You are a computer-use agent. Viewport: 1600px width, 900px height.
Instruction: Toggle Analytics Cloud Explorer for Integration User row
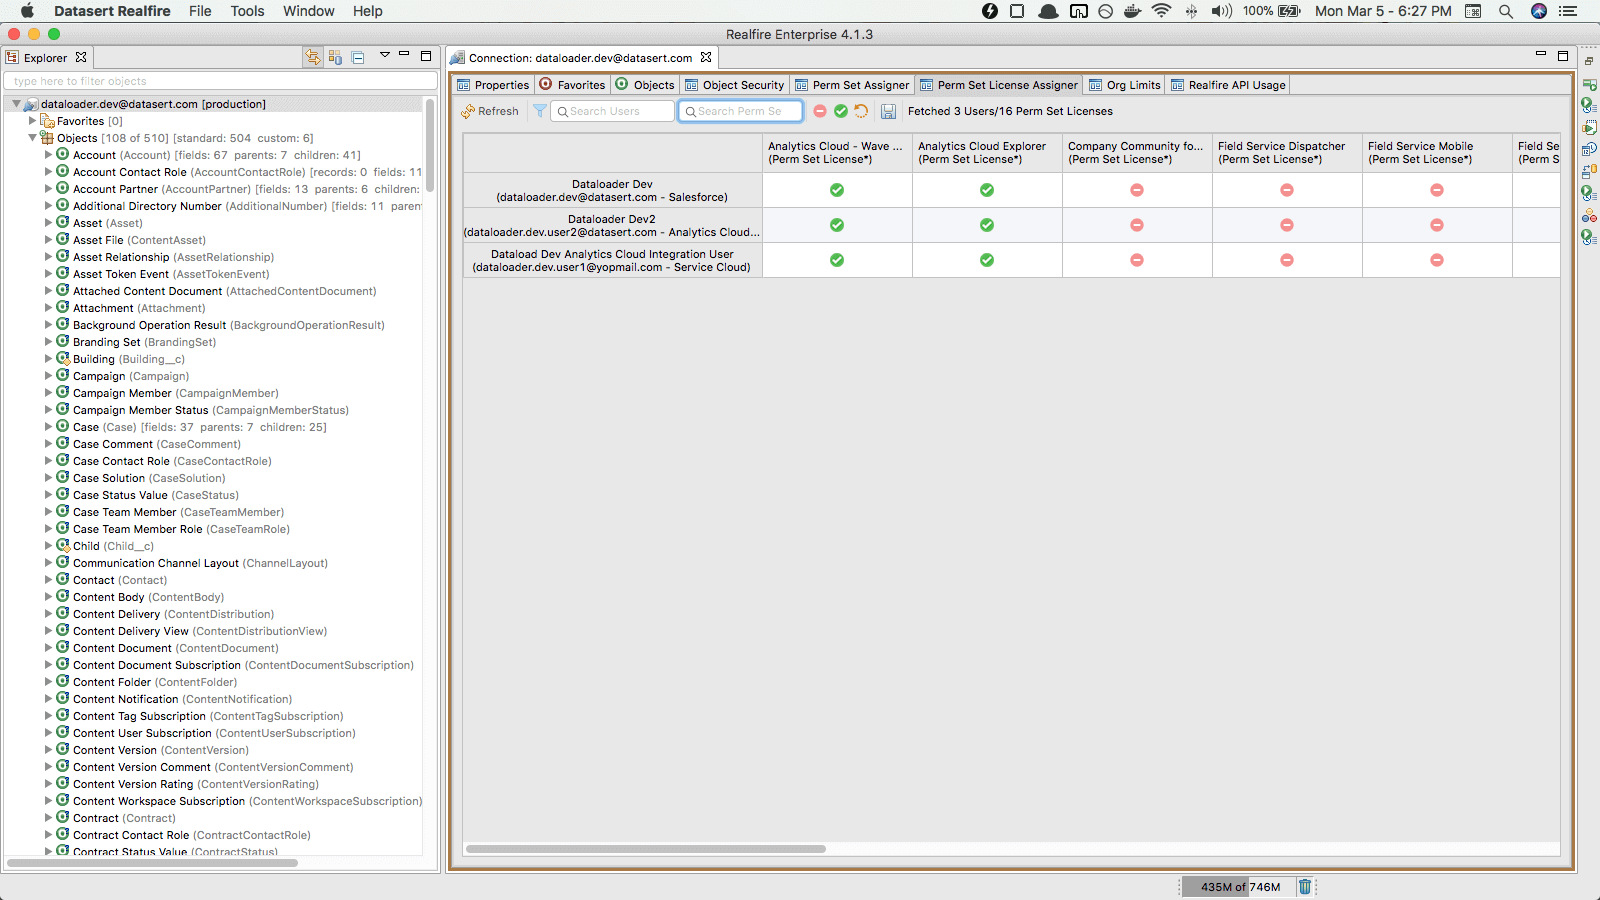[987, 260]
